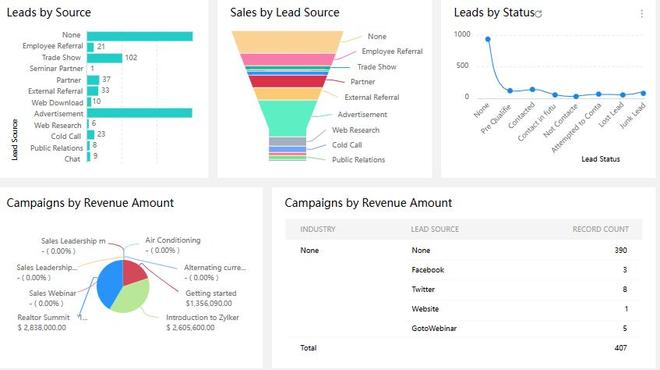Select the Trade Show bar showing 102
Image resolution: width=660 pixels, height=370 pixels.
pyautogui.click(x=104, y=58)
